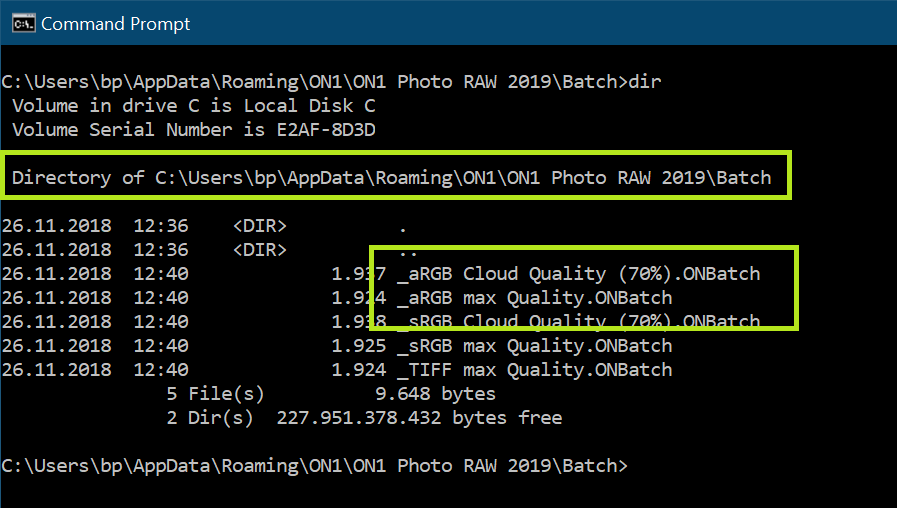Click the _TIFF max Quality.ONBatch file name
The height and width of the screenshot is (508, 897).
click(x=534, y=370)
